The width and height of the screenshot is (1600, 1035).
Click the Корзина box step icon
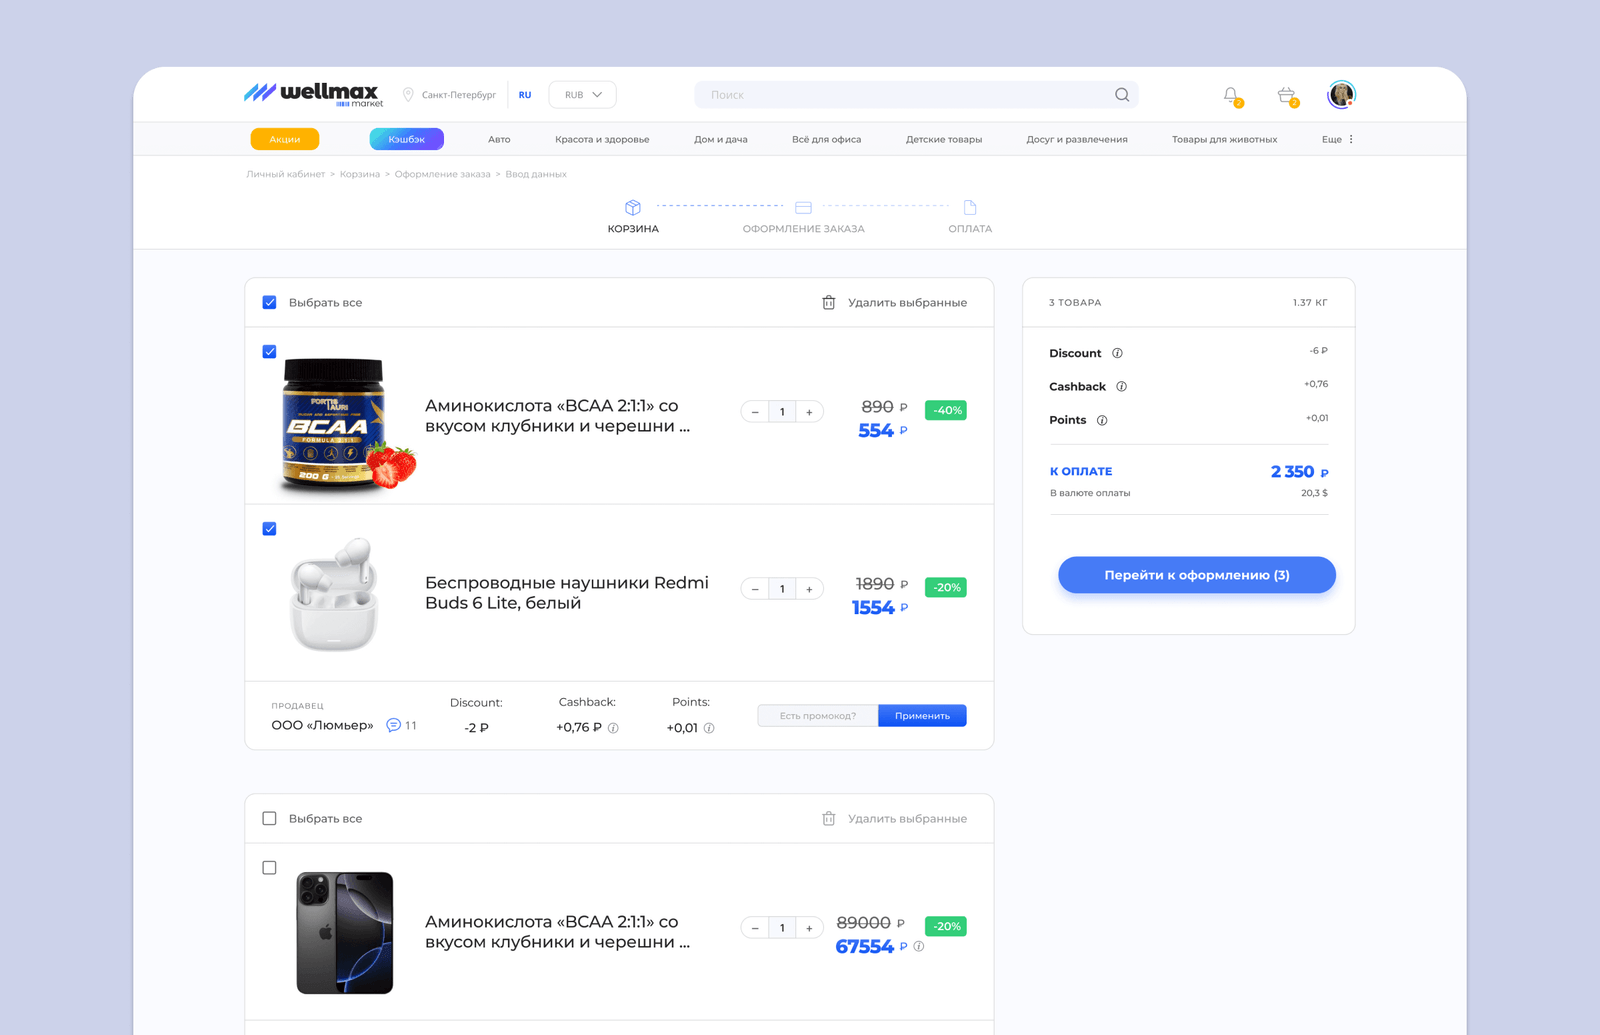pyautogui.click(x=633, y=207)
